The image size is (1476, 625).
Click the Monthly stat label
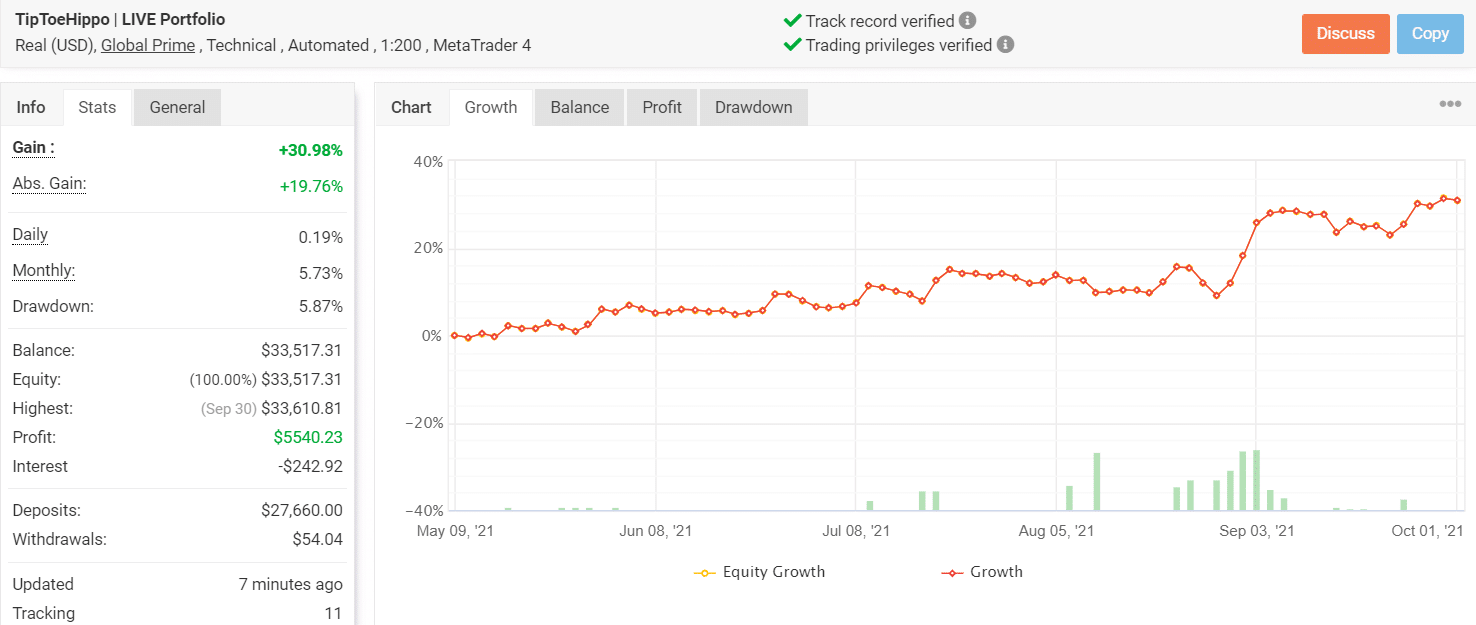[43, 271]
